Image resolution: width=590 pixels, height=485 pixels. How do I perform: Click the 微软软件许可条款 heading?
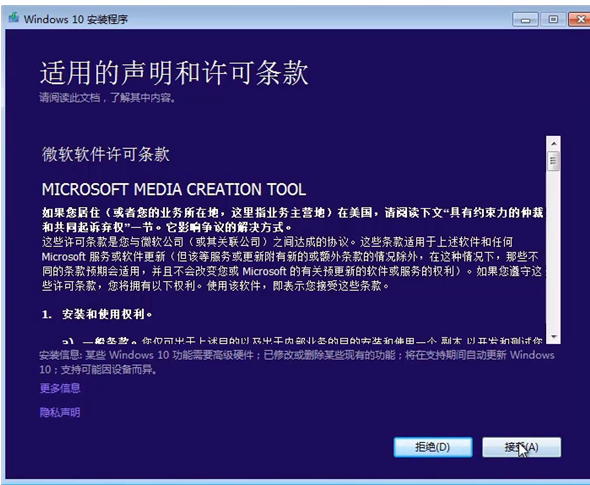coord(105,154)
